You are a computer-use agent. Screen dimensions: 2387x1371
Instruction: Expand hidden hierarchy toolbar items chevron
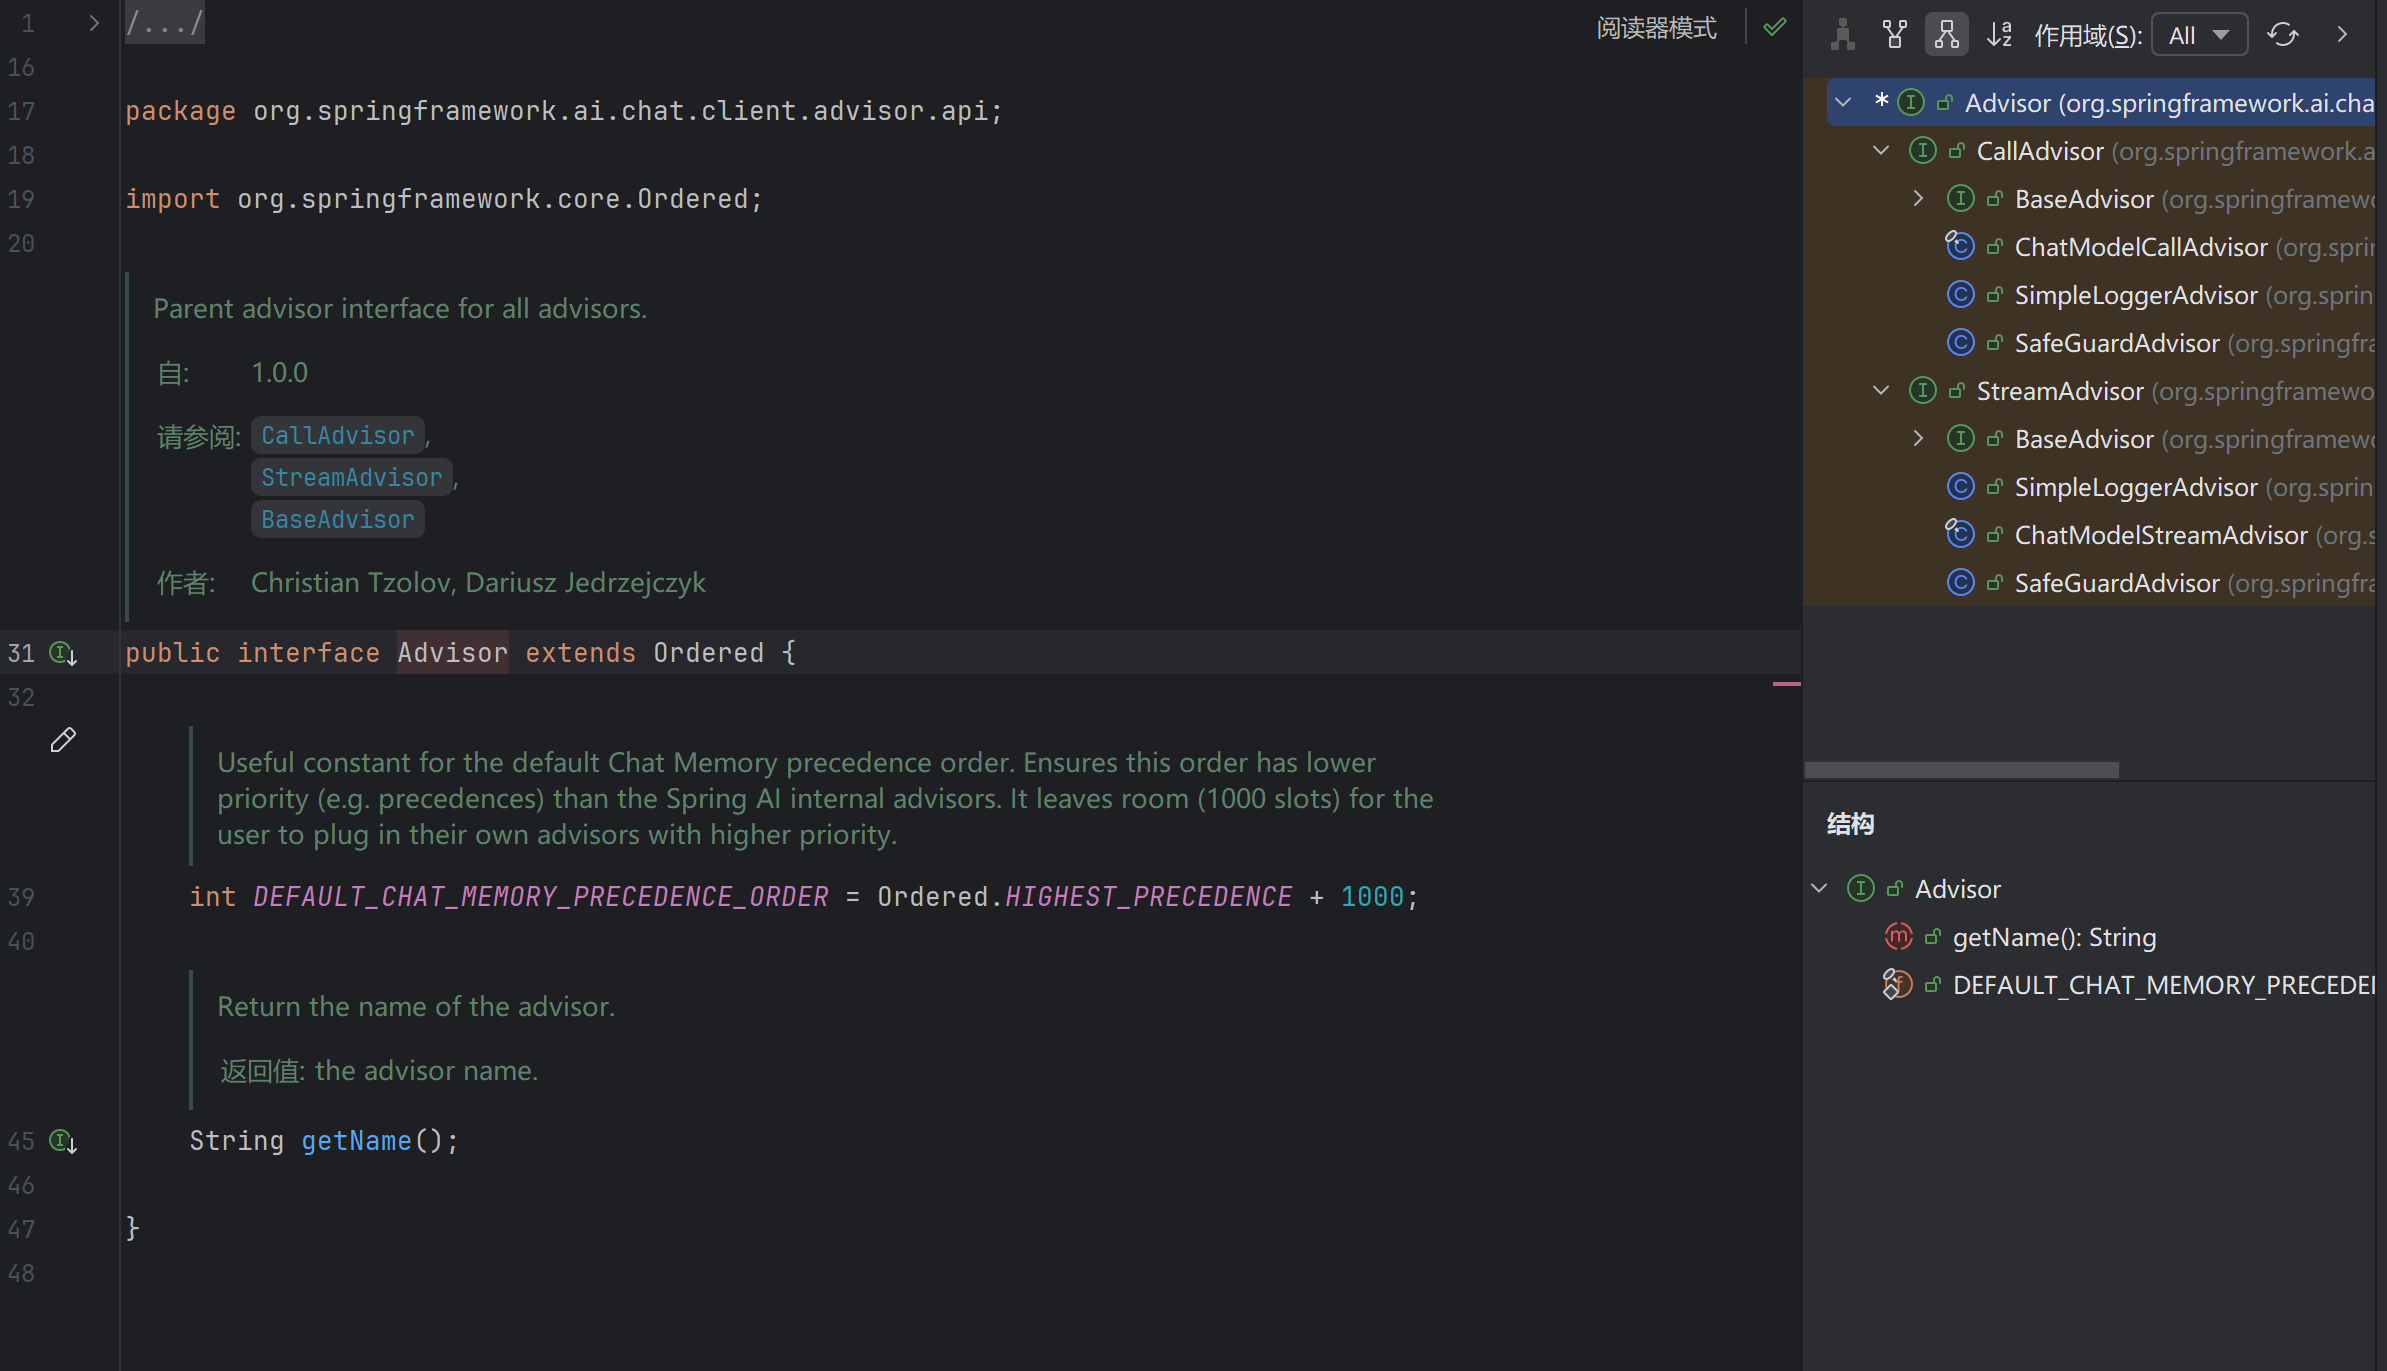click(x=2342, y=35)
